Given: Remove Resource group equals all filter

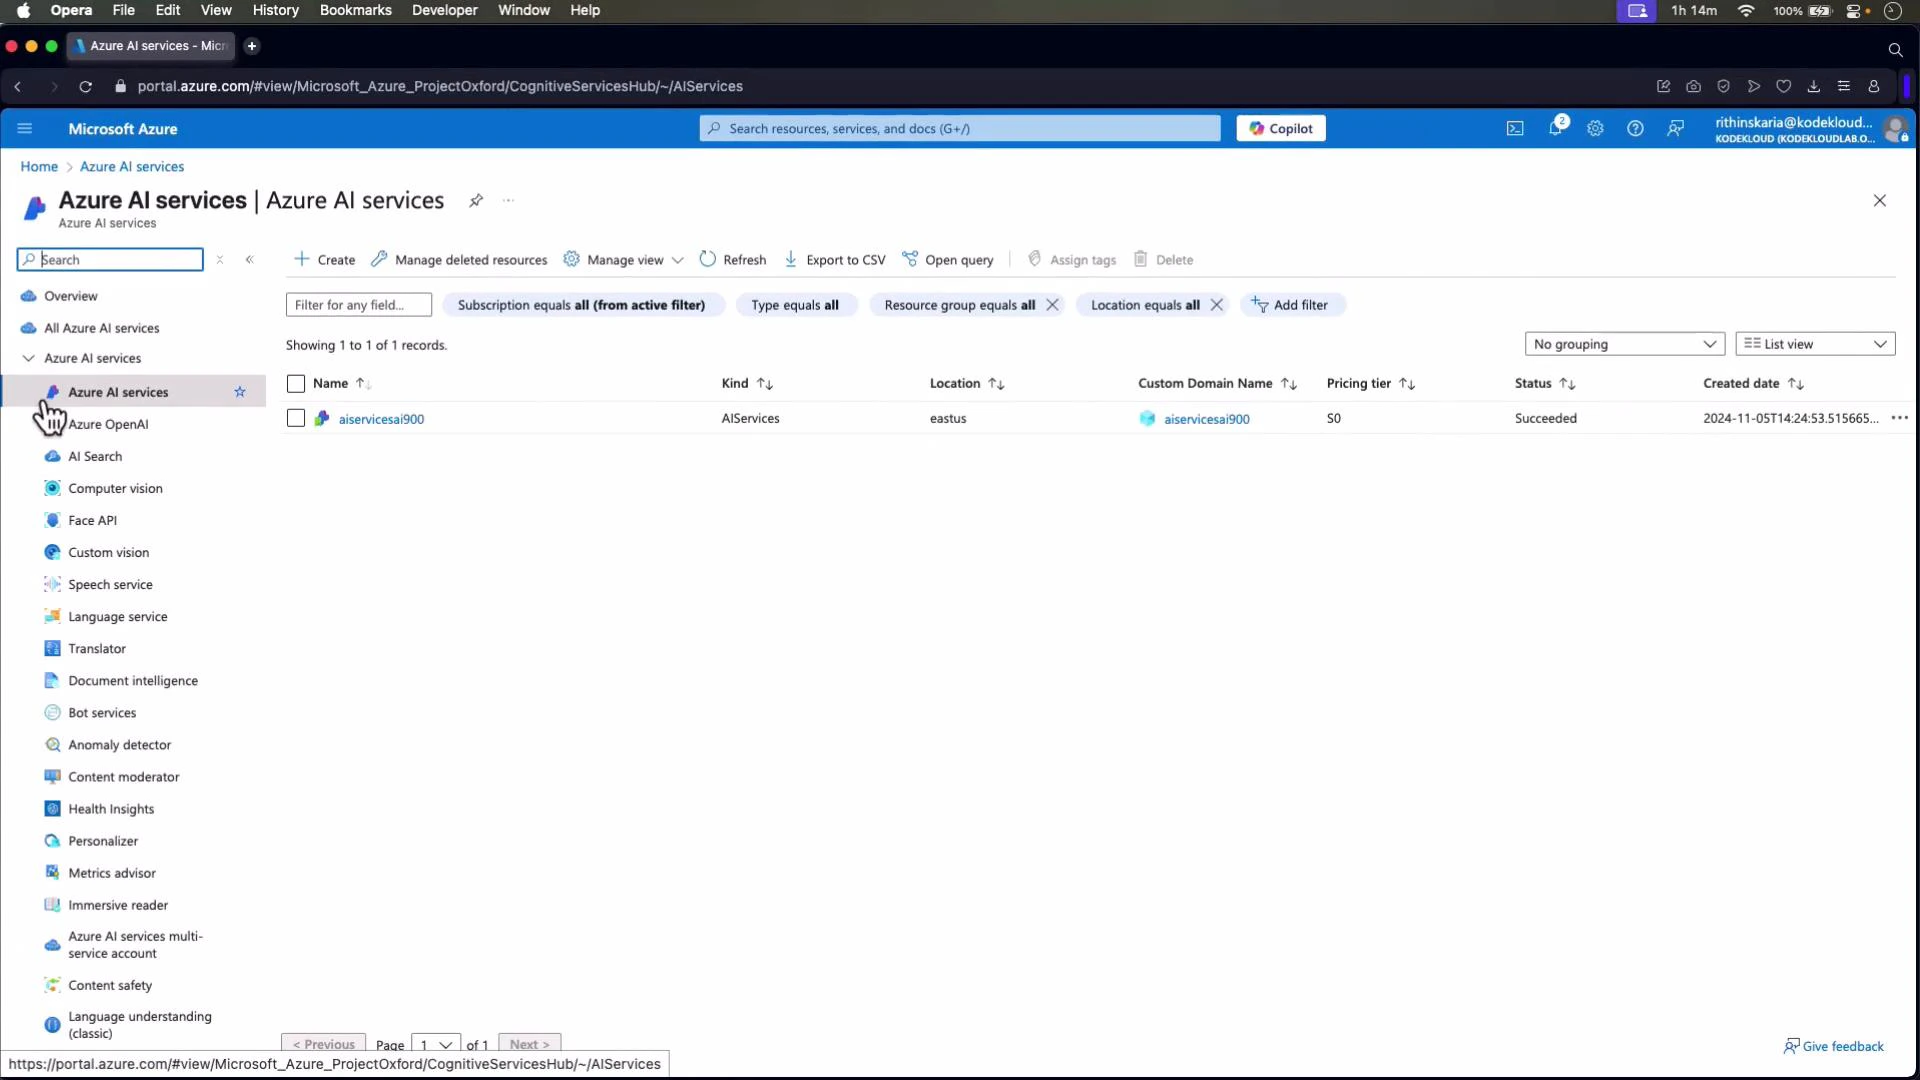Looking at the screenshot, I should coord(1052,305).
